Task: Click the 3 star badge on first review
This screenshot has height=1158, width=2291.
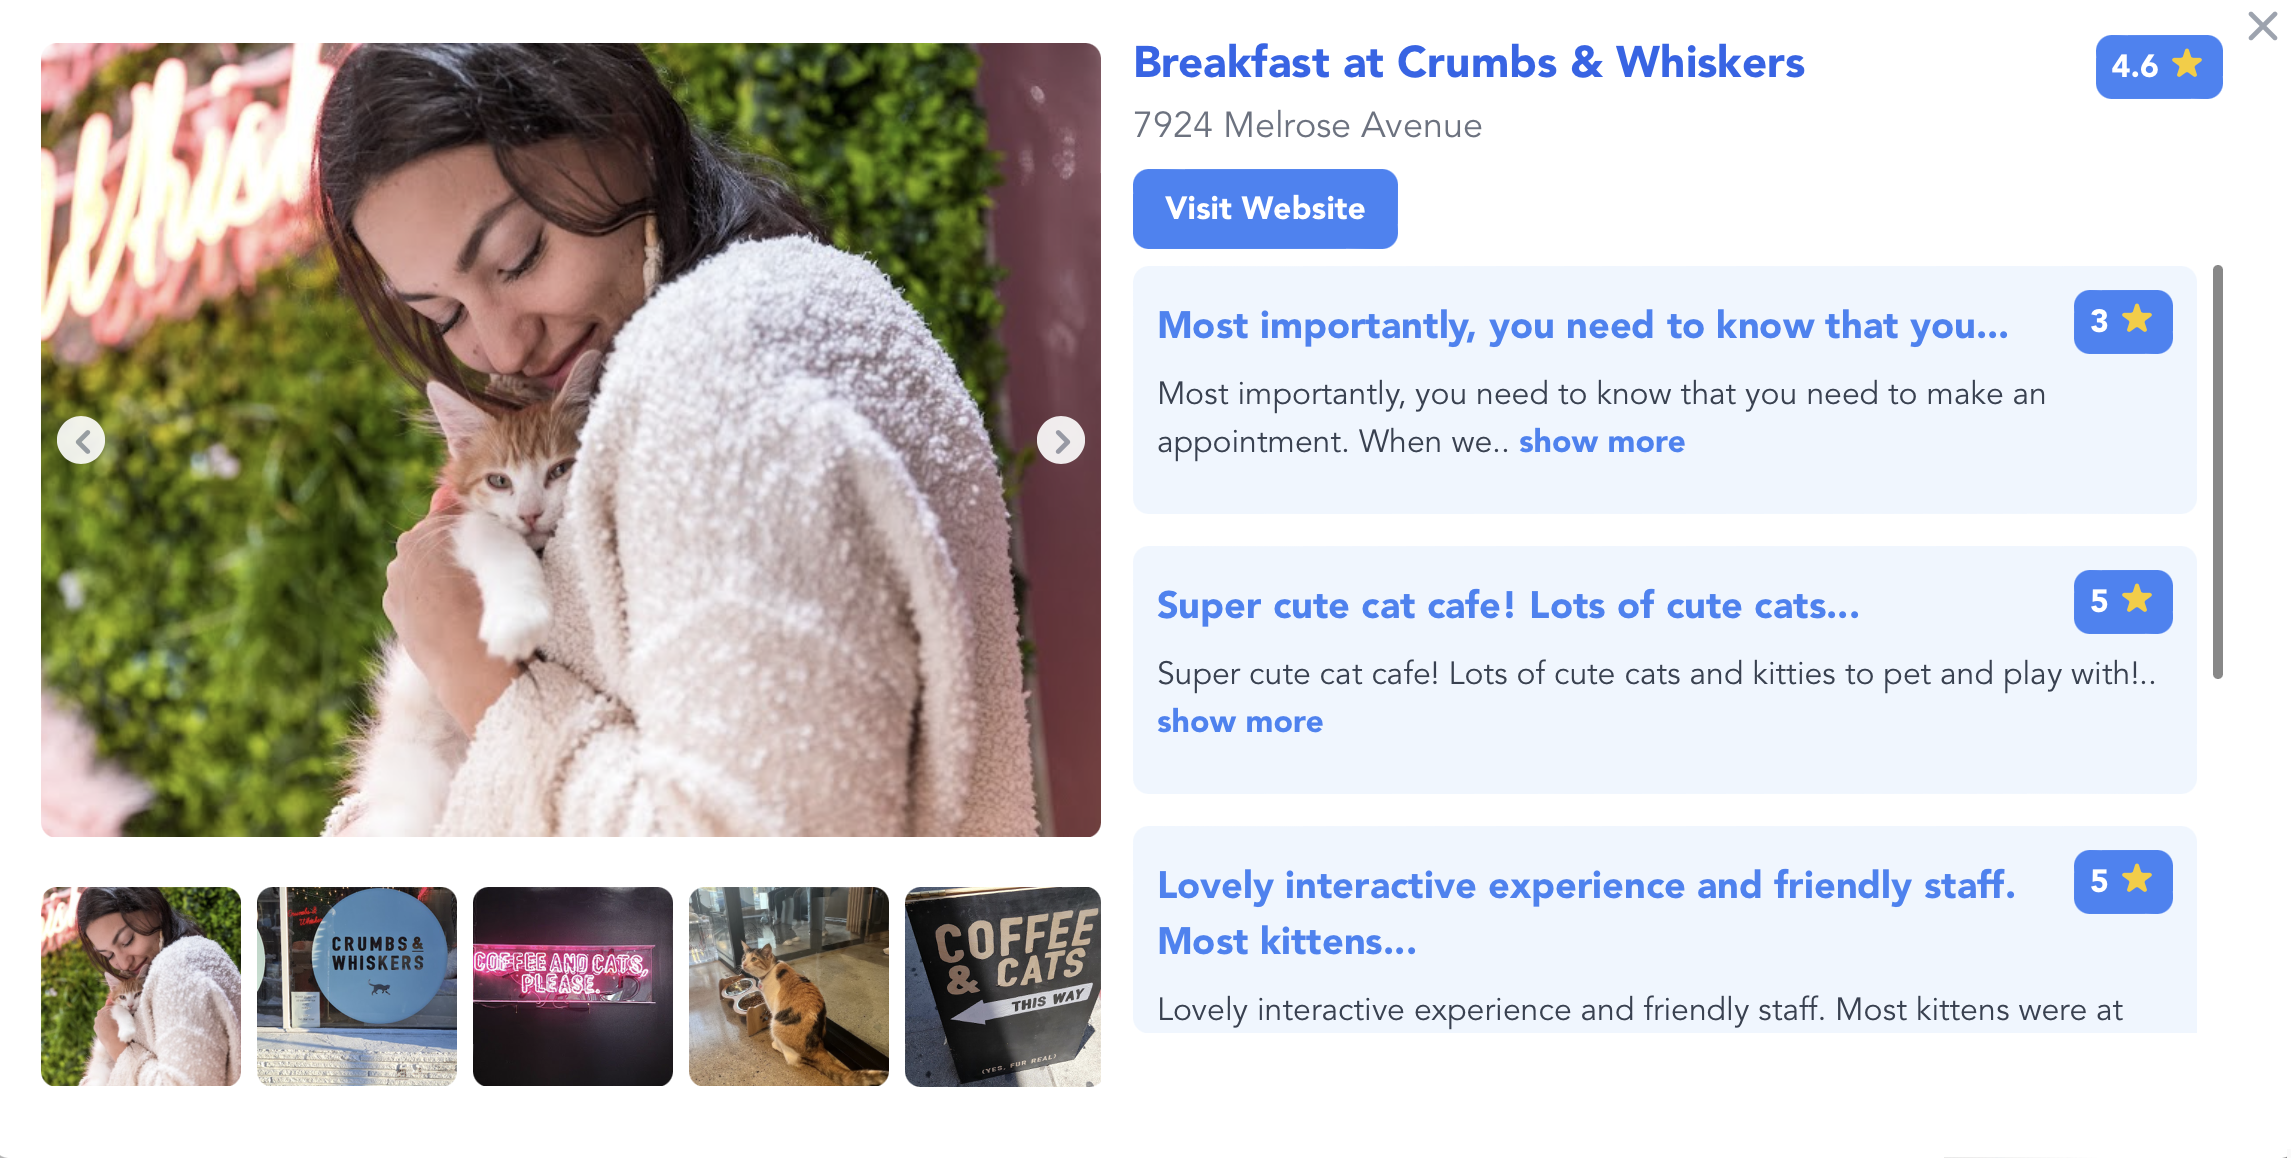Action: [2122, 321]
